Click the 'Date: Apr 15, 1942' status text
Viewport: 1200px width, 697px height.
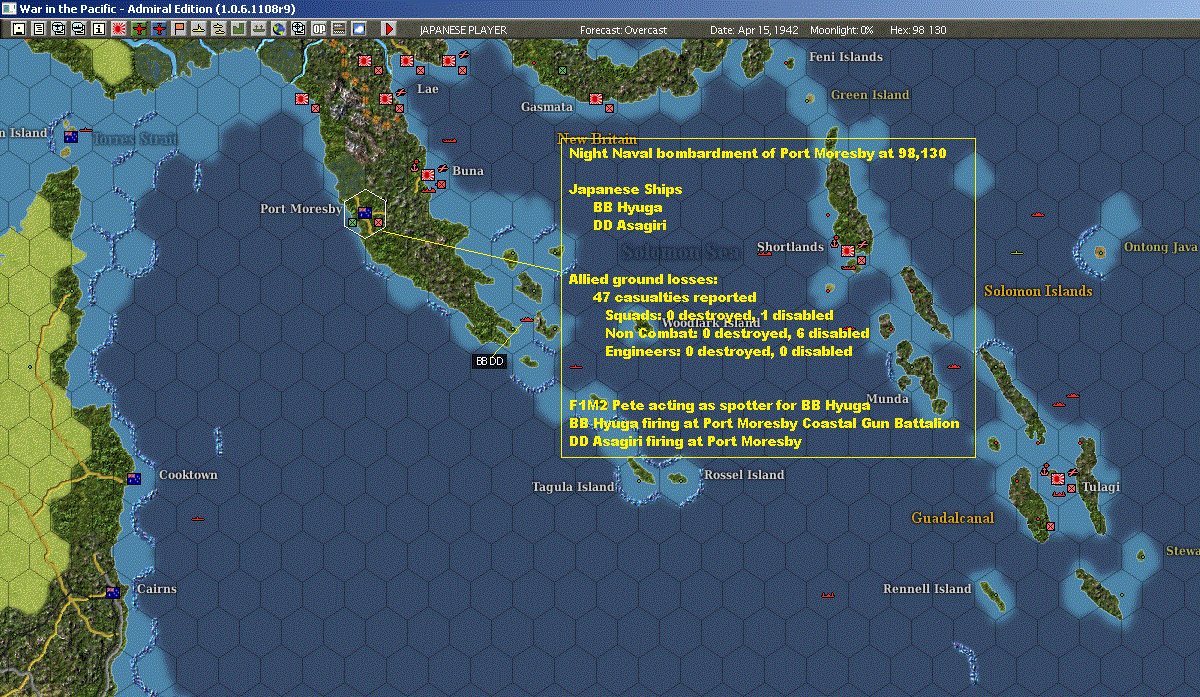click(754, 30)
